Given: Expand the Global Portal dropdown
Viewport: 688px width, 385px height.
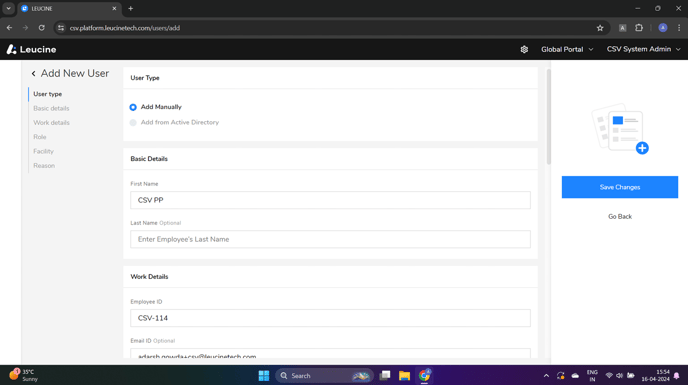Looking at the screenshot, I should [567, 50].
